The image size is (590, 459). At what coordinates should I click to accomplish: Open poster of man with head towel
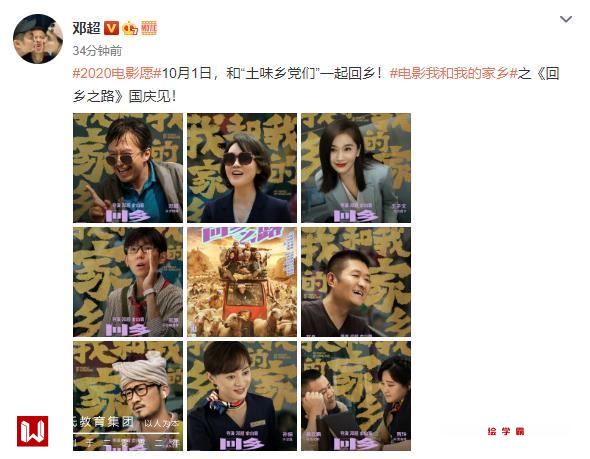tap(128, 396)
